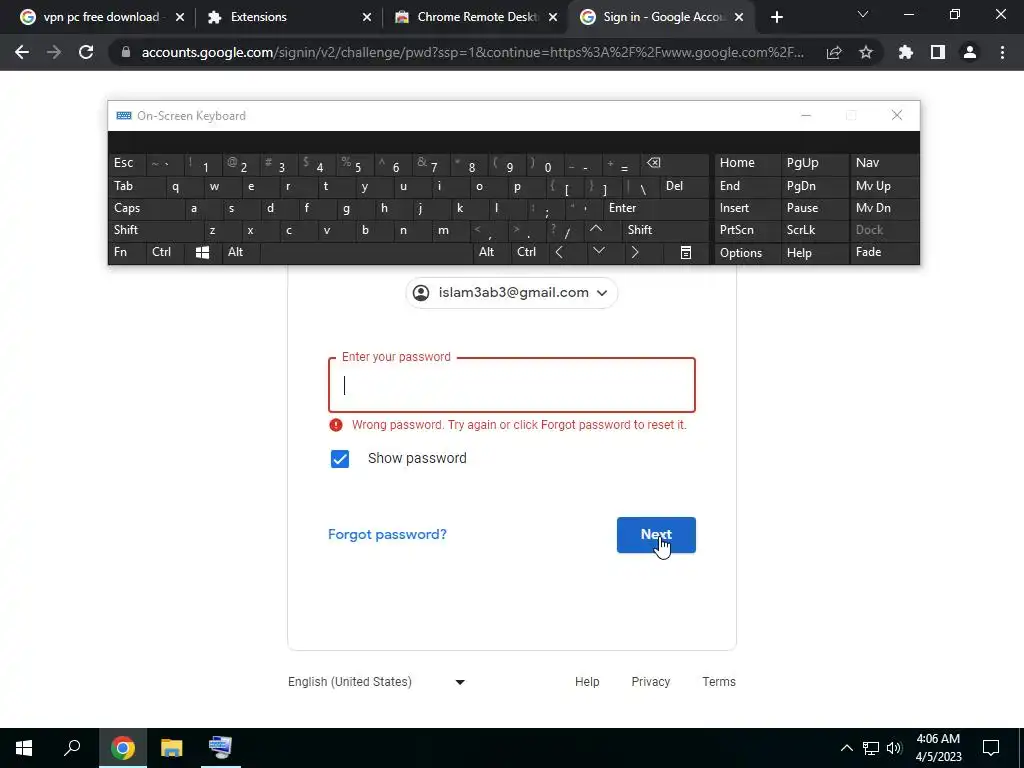Toggle left Ctrl key on keyboard
1024x768 pixels.
coord(165,253)
